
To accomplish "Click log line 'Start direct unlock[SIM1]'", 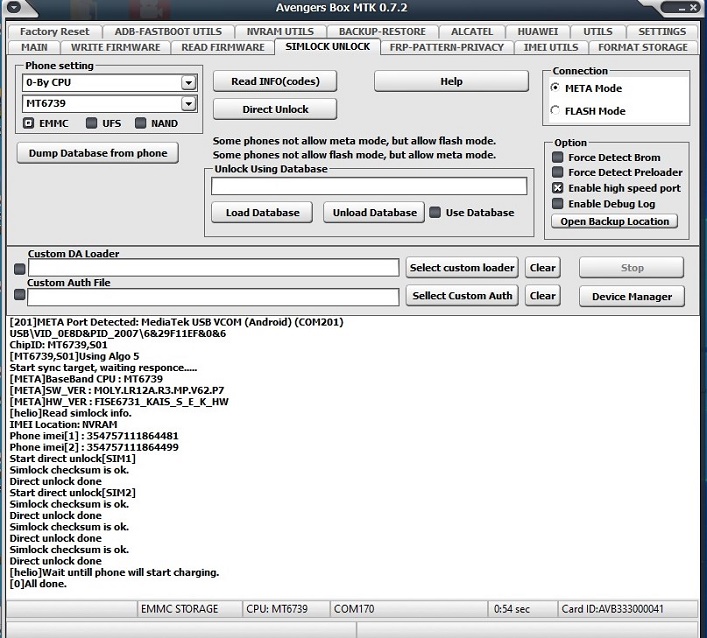I will (73, 459).
